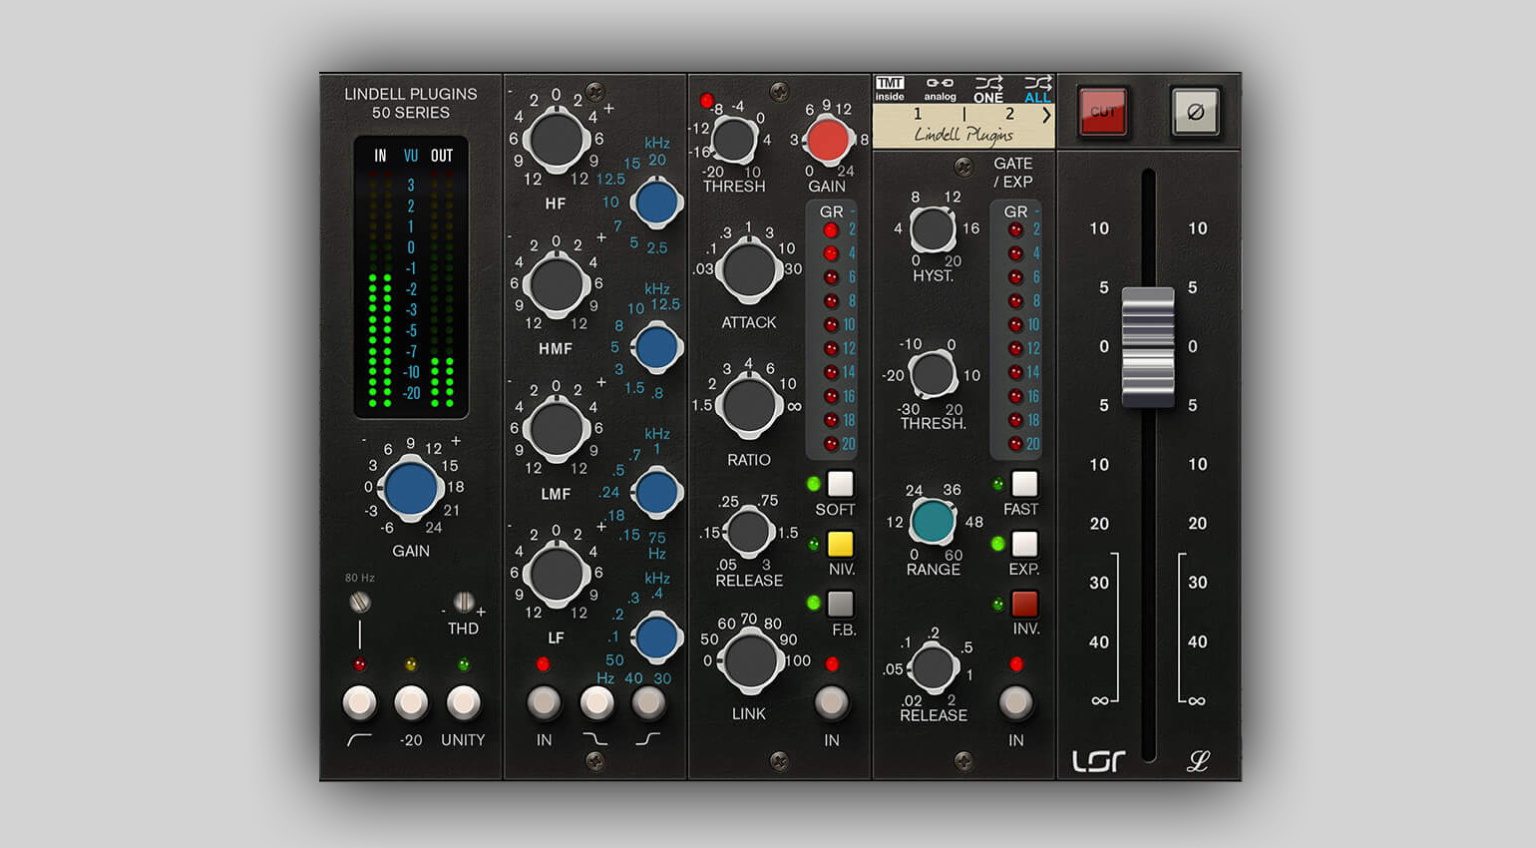Click the teal RANGE knob
This screenshot has width=1536, height=848.
[x=933, y=520]
